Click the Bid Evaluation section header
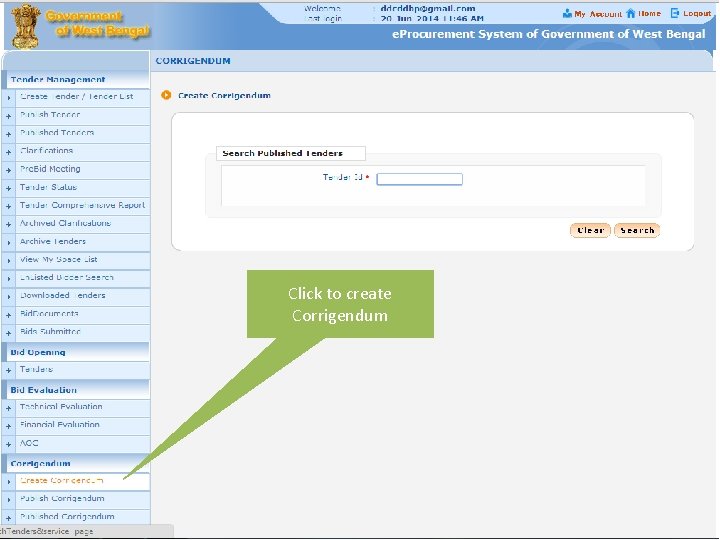The width and height of the screenshot is (720, 540). (x=44, y=390)
